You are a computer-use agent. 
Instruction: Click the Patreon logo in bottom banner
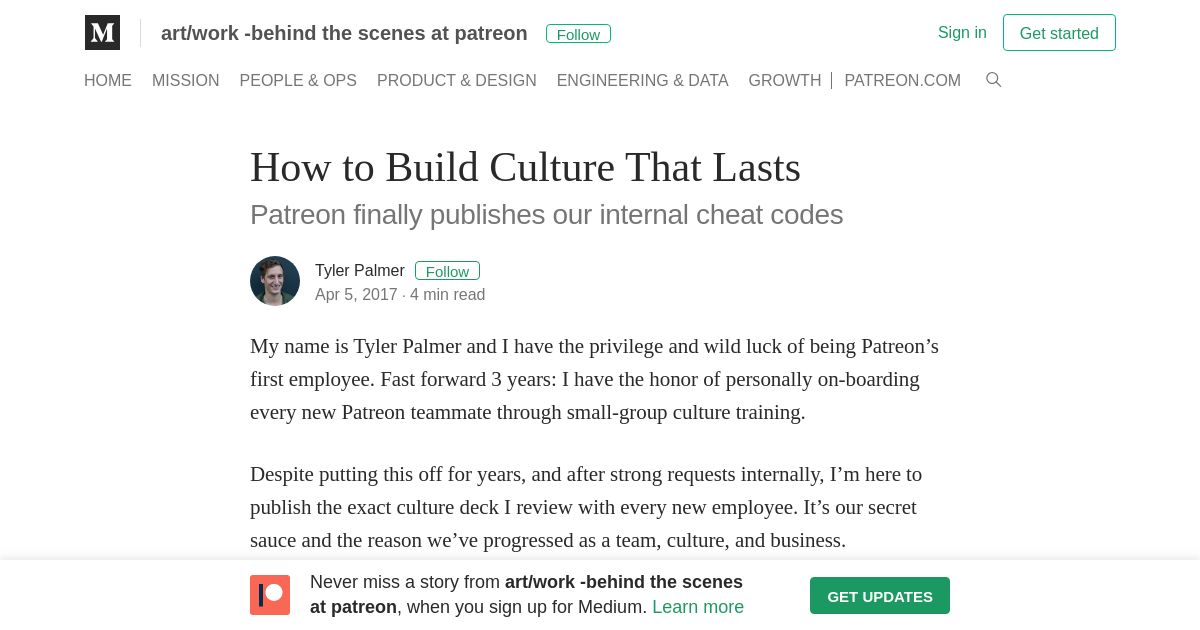point(270,595)
